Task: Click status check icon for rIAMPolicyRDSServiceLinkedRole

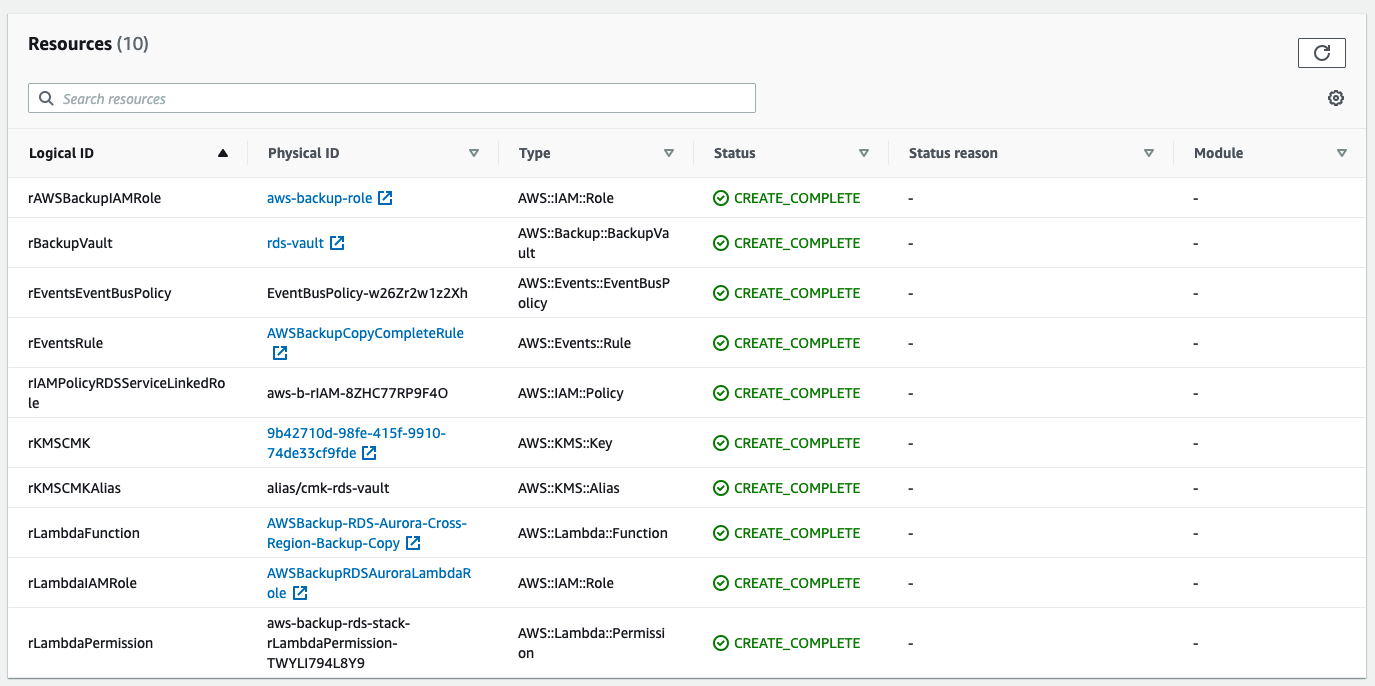Action: pos(721,393)
